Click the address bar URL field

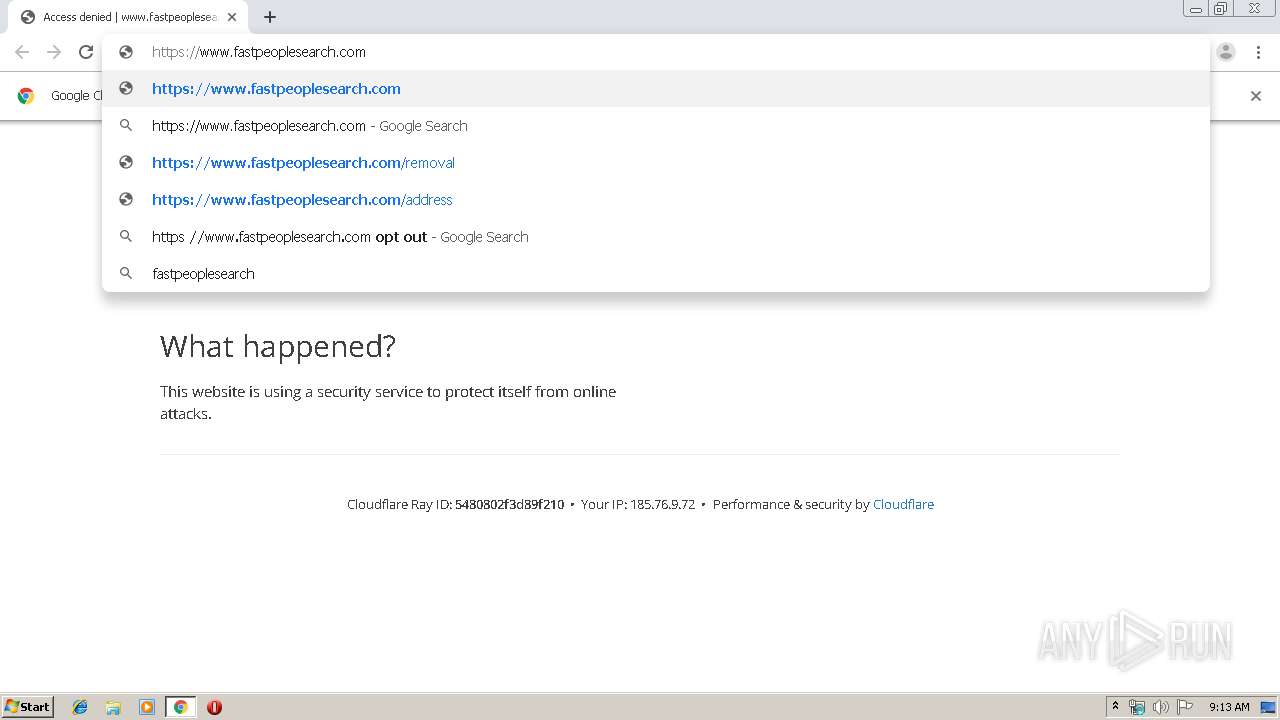[x=655, y=52]
